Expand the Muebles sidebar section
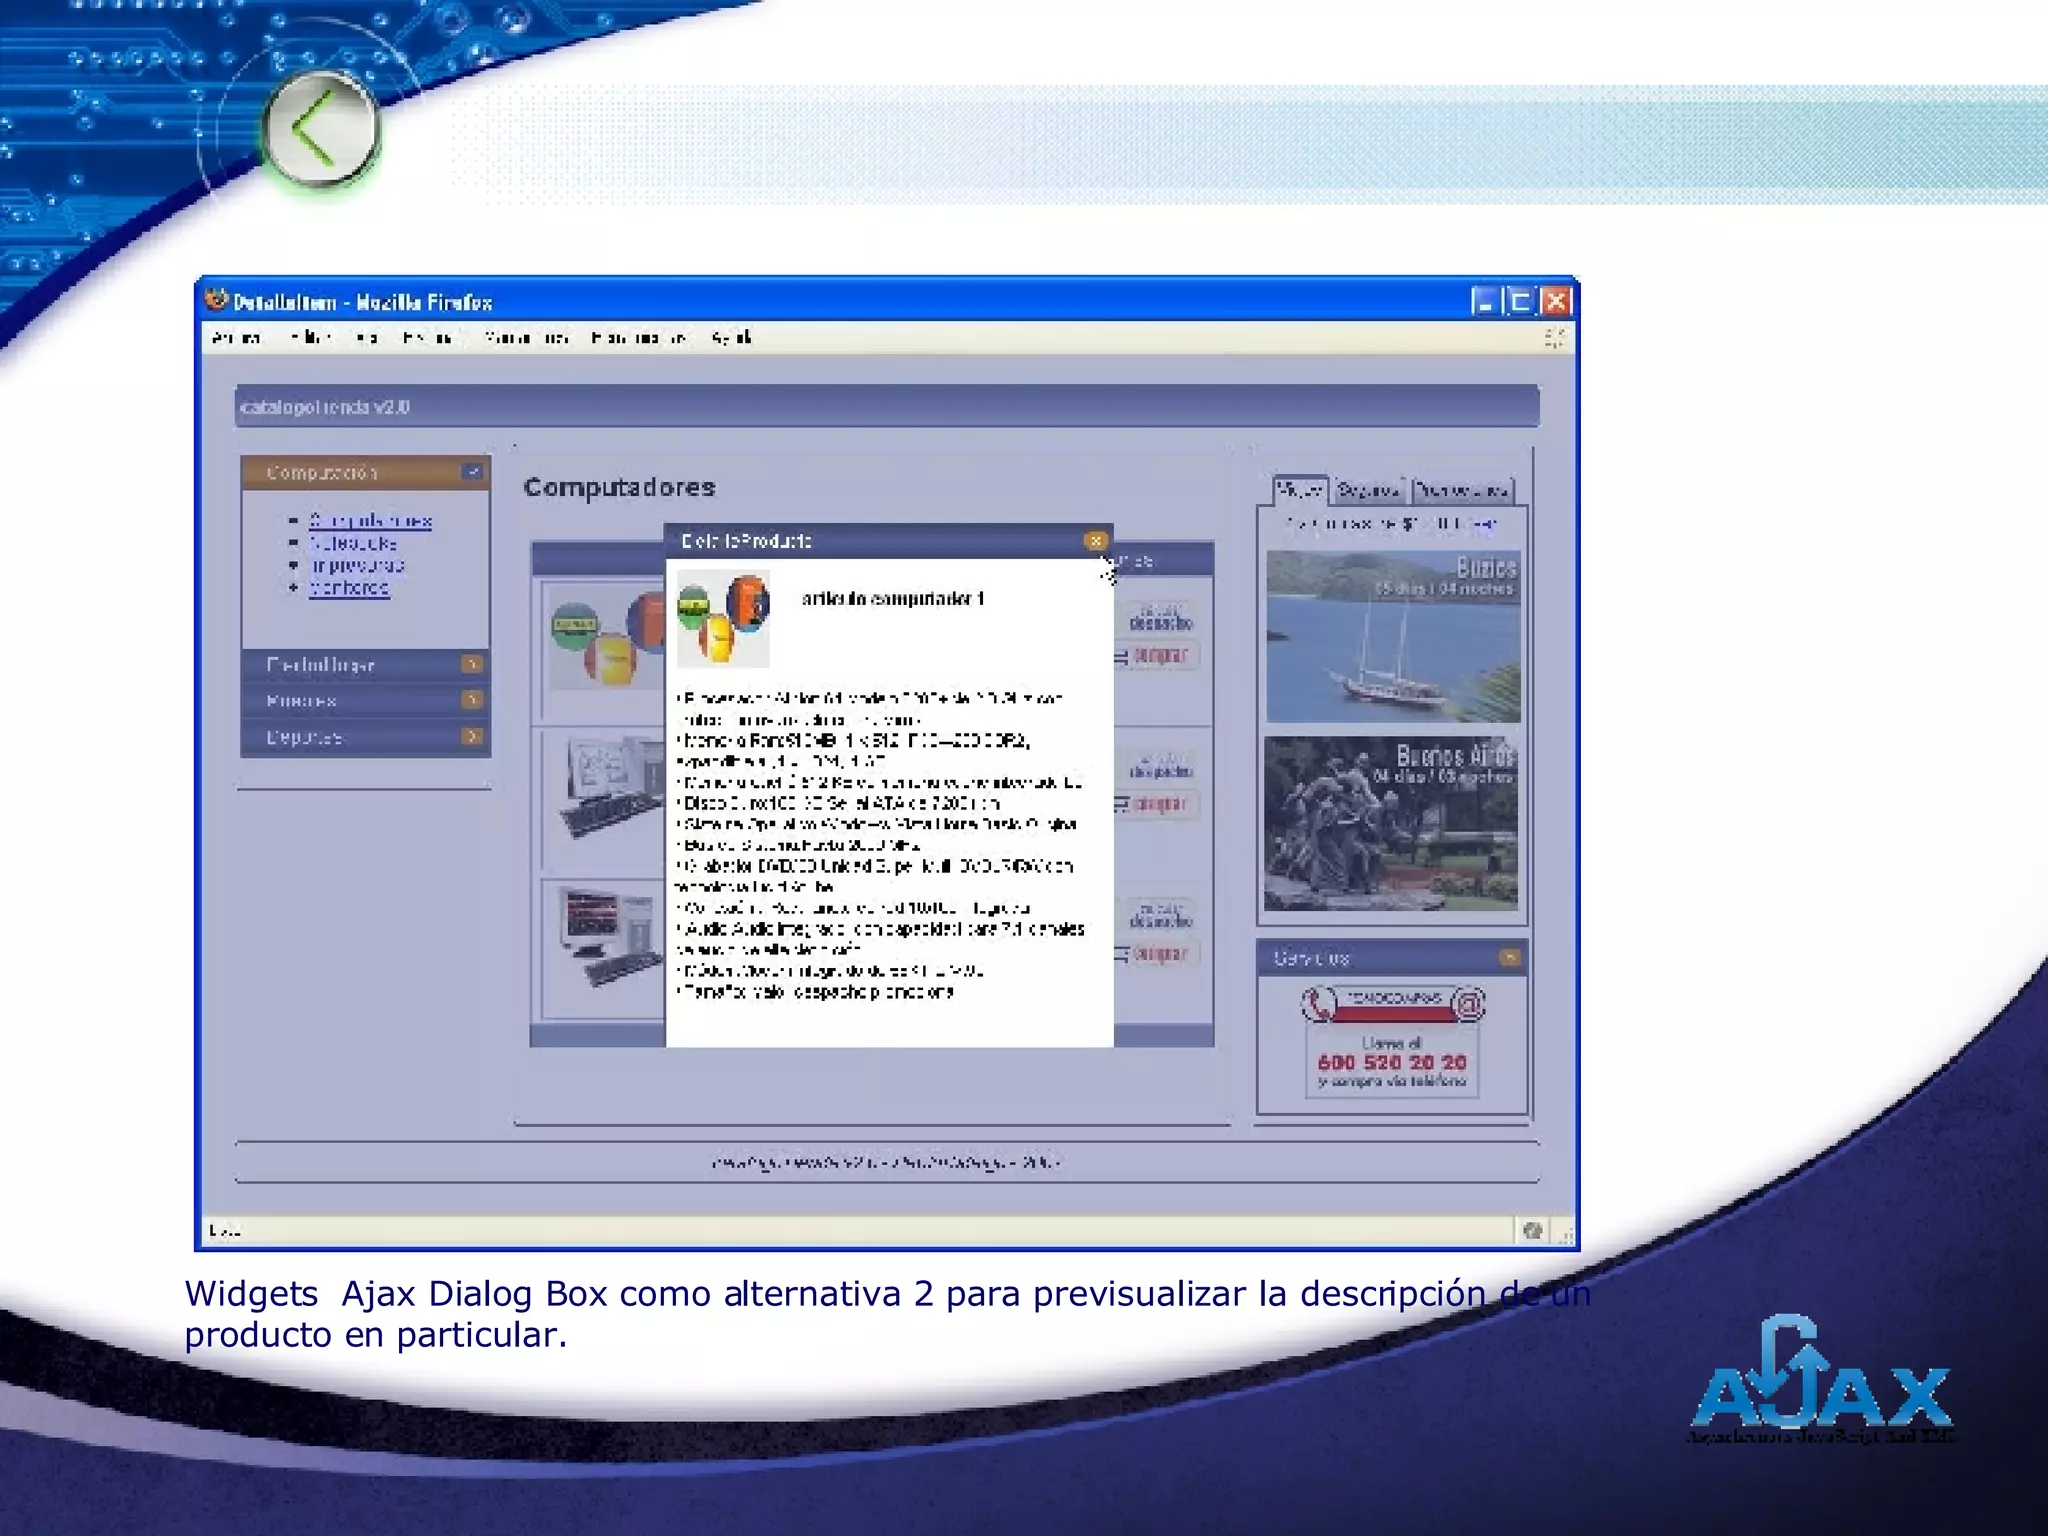 [472, 700]
